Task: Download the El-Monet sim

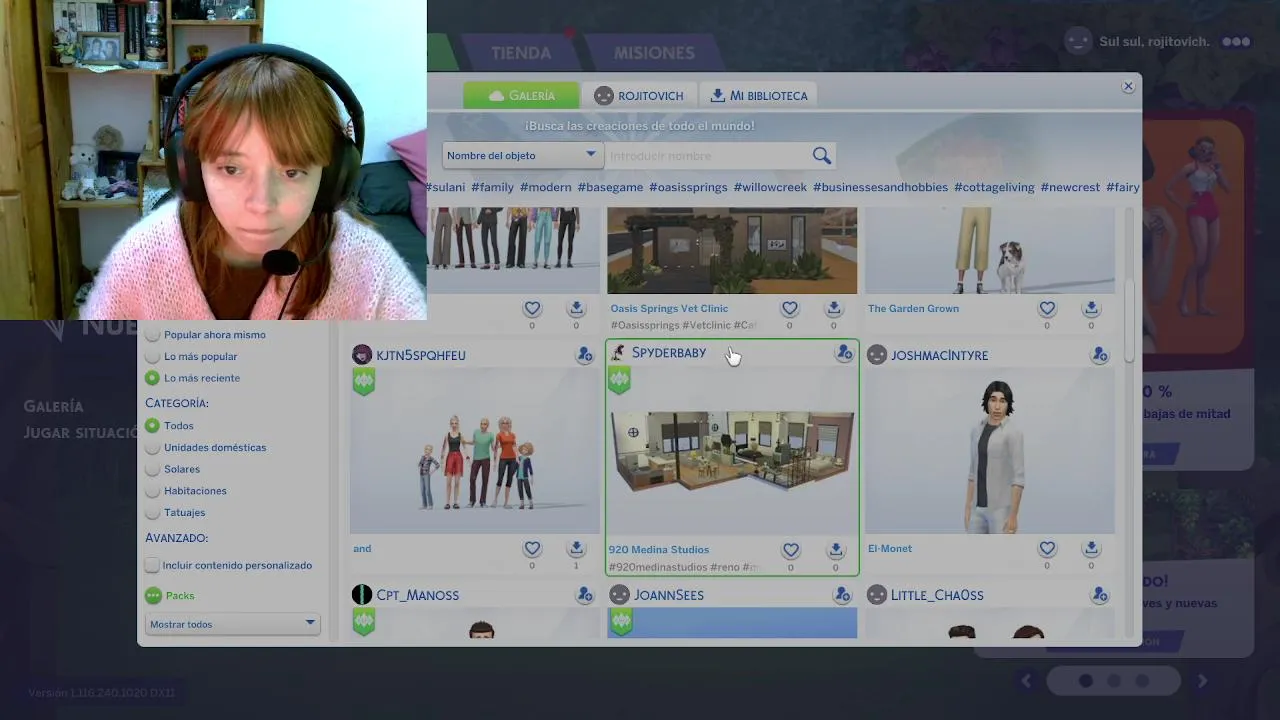Action: coord(1091,549)
